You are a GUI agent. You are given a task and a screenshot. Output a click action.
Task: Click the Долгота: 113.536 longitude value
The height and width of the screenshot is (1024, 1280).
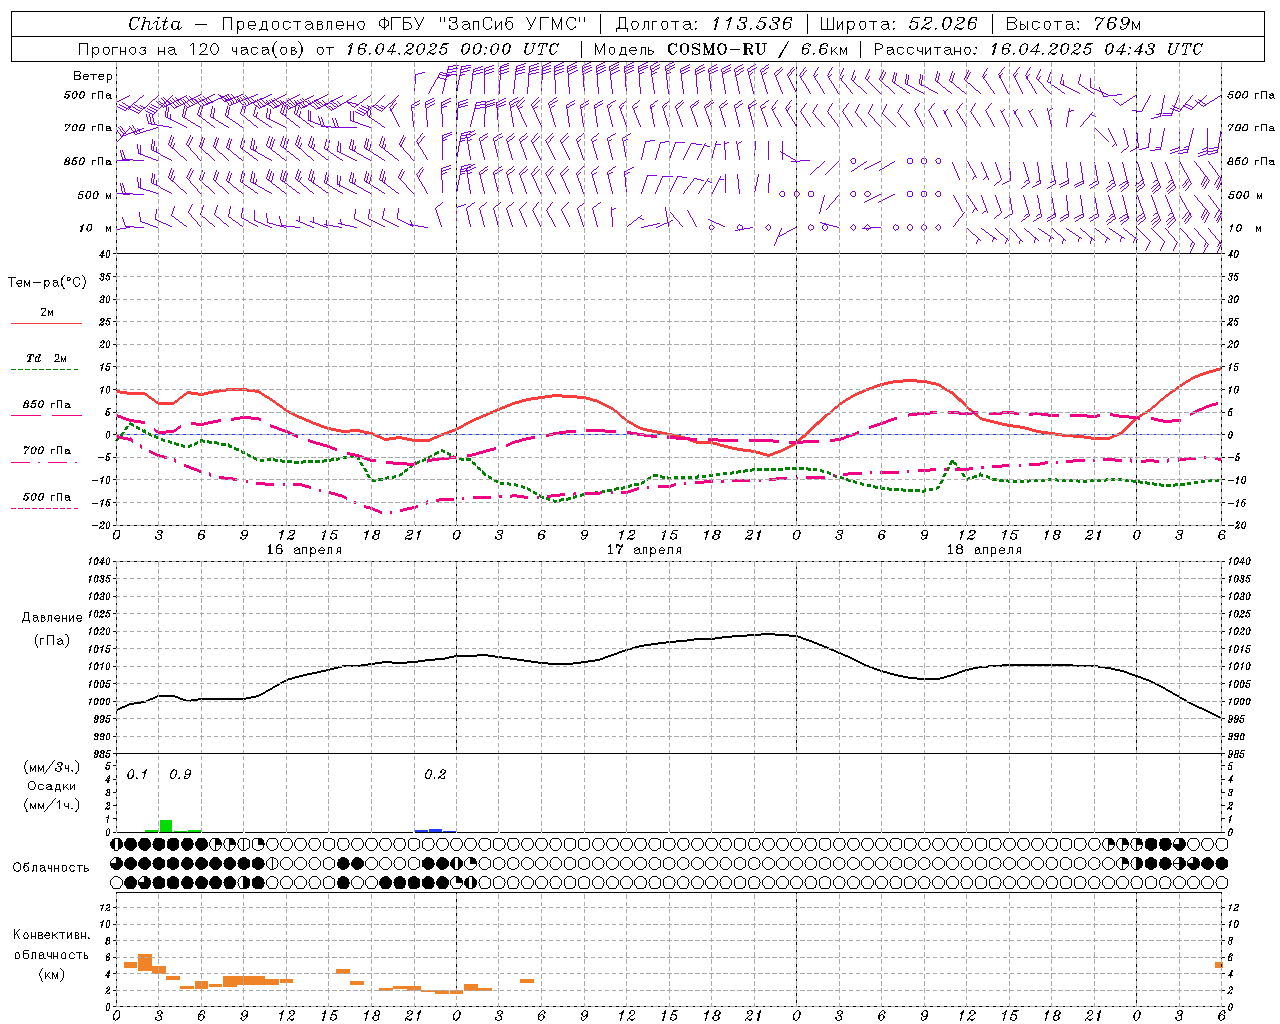[x=704, y=24]
